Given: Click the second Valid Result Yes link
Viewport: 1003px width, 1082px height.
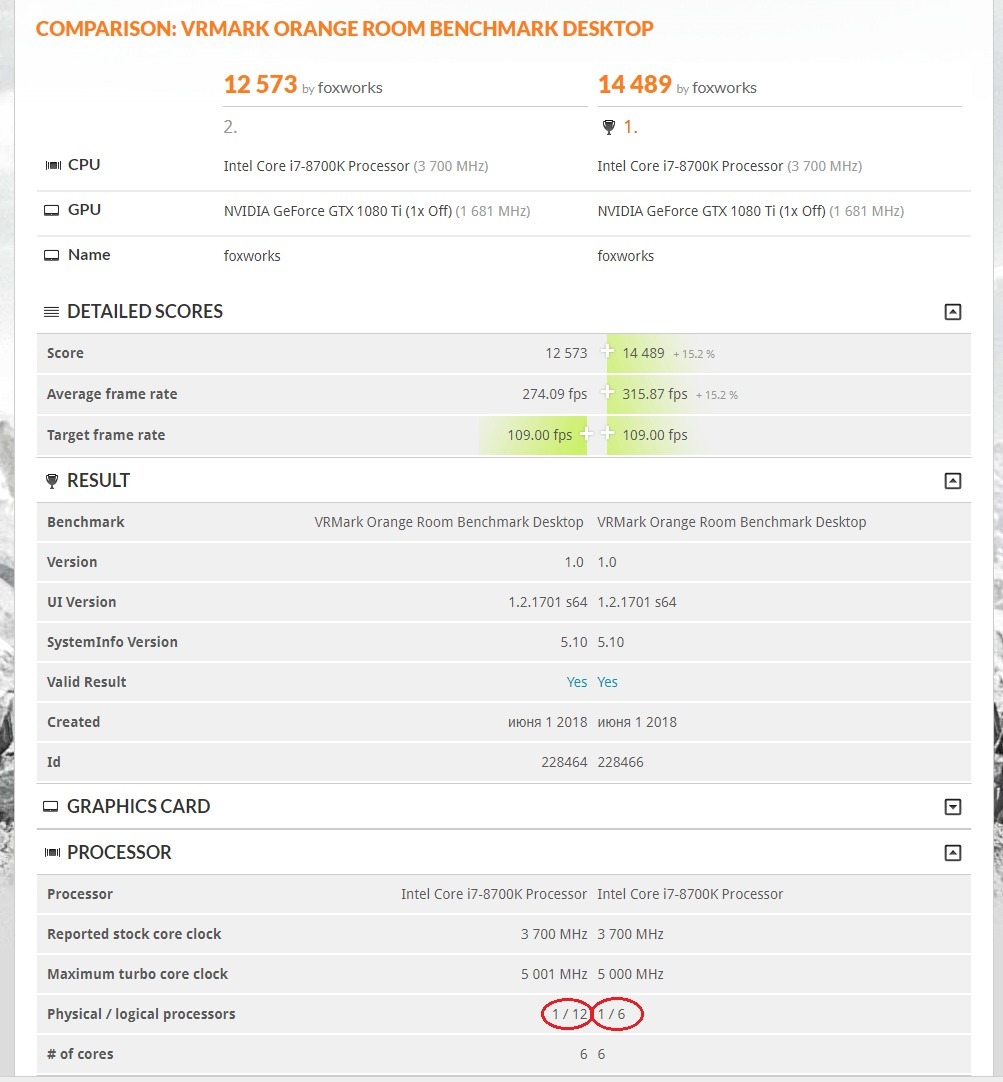Looking at the screenshot, I should [x=607, y=682].
